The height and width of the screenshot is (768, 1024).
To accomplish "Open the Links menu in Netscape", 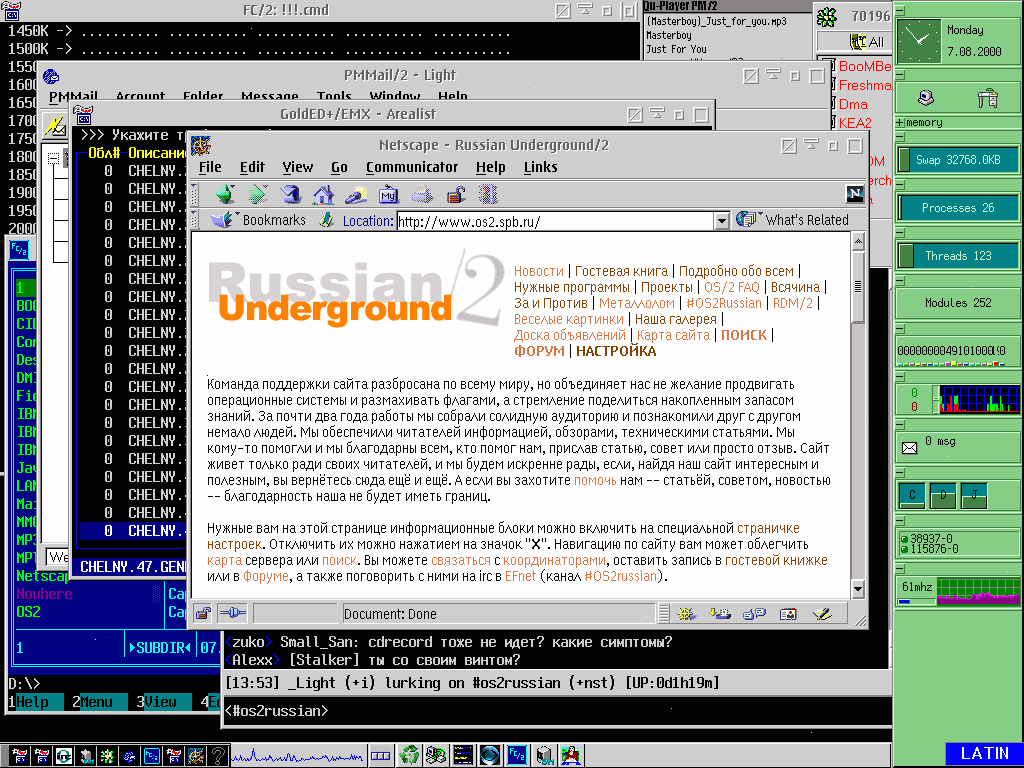I will pyautogui.click(x=541, y=167).
